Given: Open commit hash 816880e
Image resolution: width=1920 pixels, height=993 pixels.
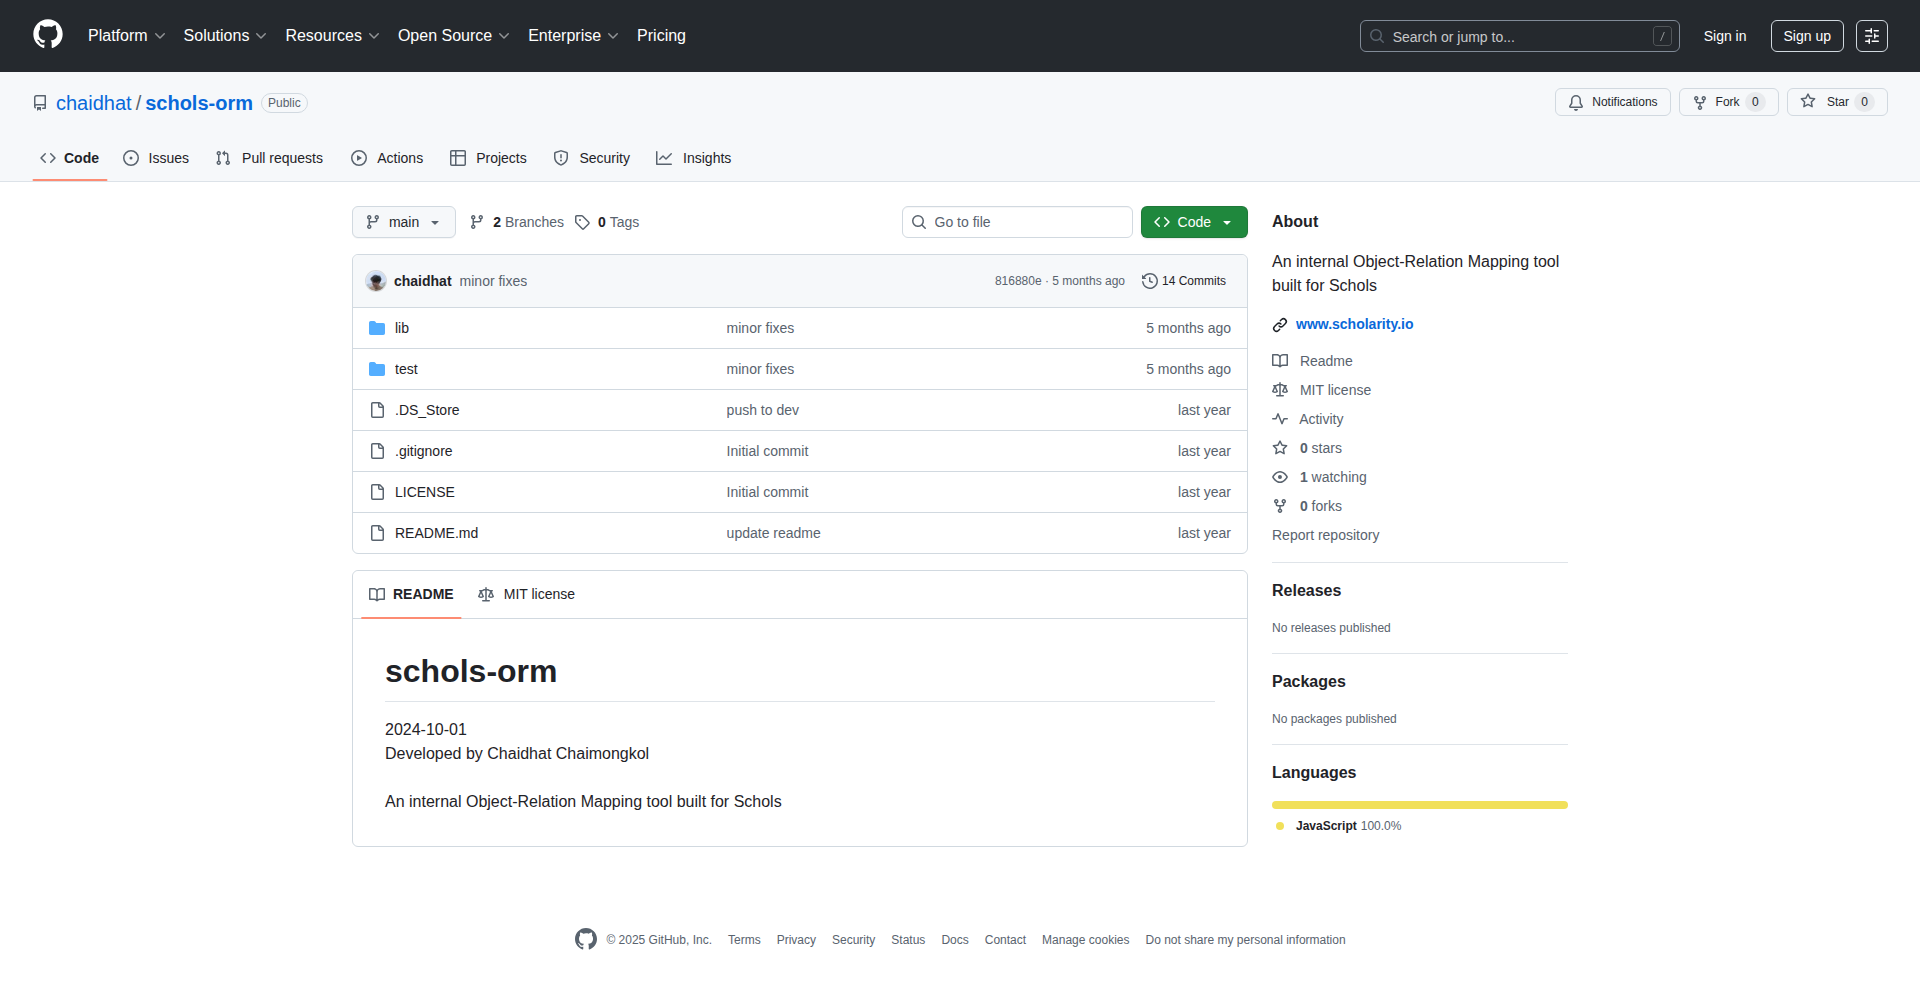Looking at the screenshot, I should [x=1018, y=281].
